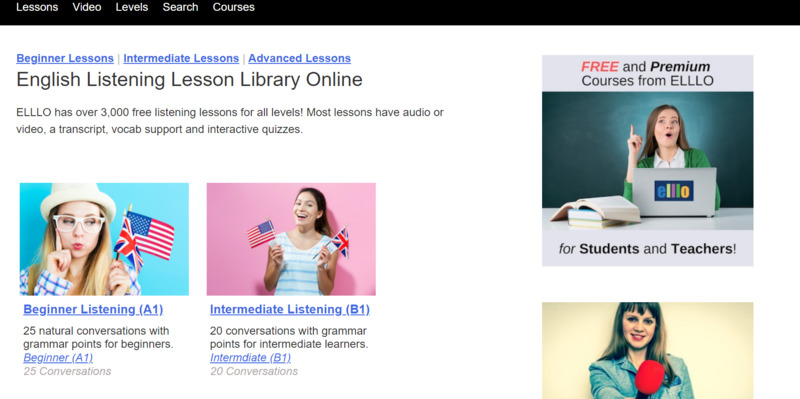800x399 pixels.
Task: Open the Beginner Listening (A1) heading link
Action: (x=93, y=309)
